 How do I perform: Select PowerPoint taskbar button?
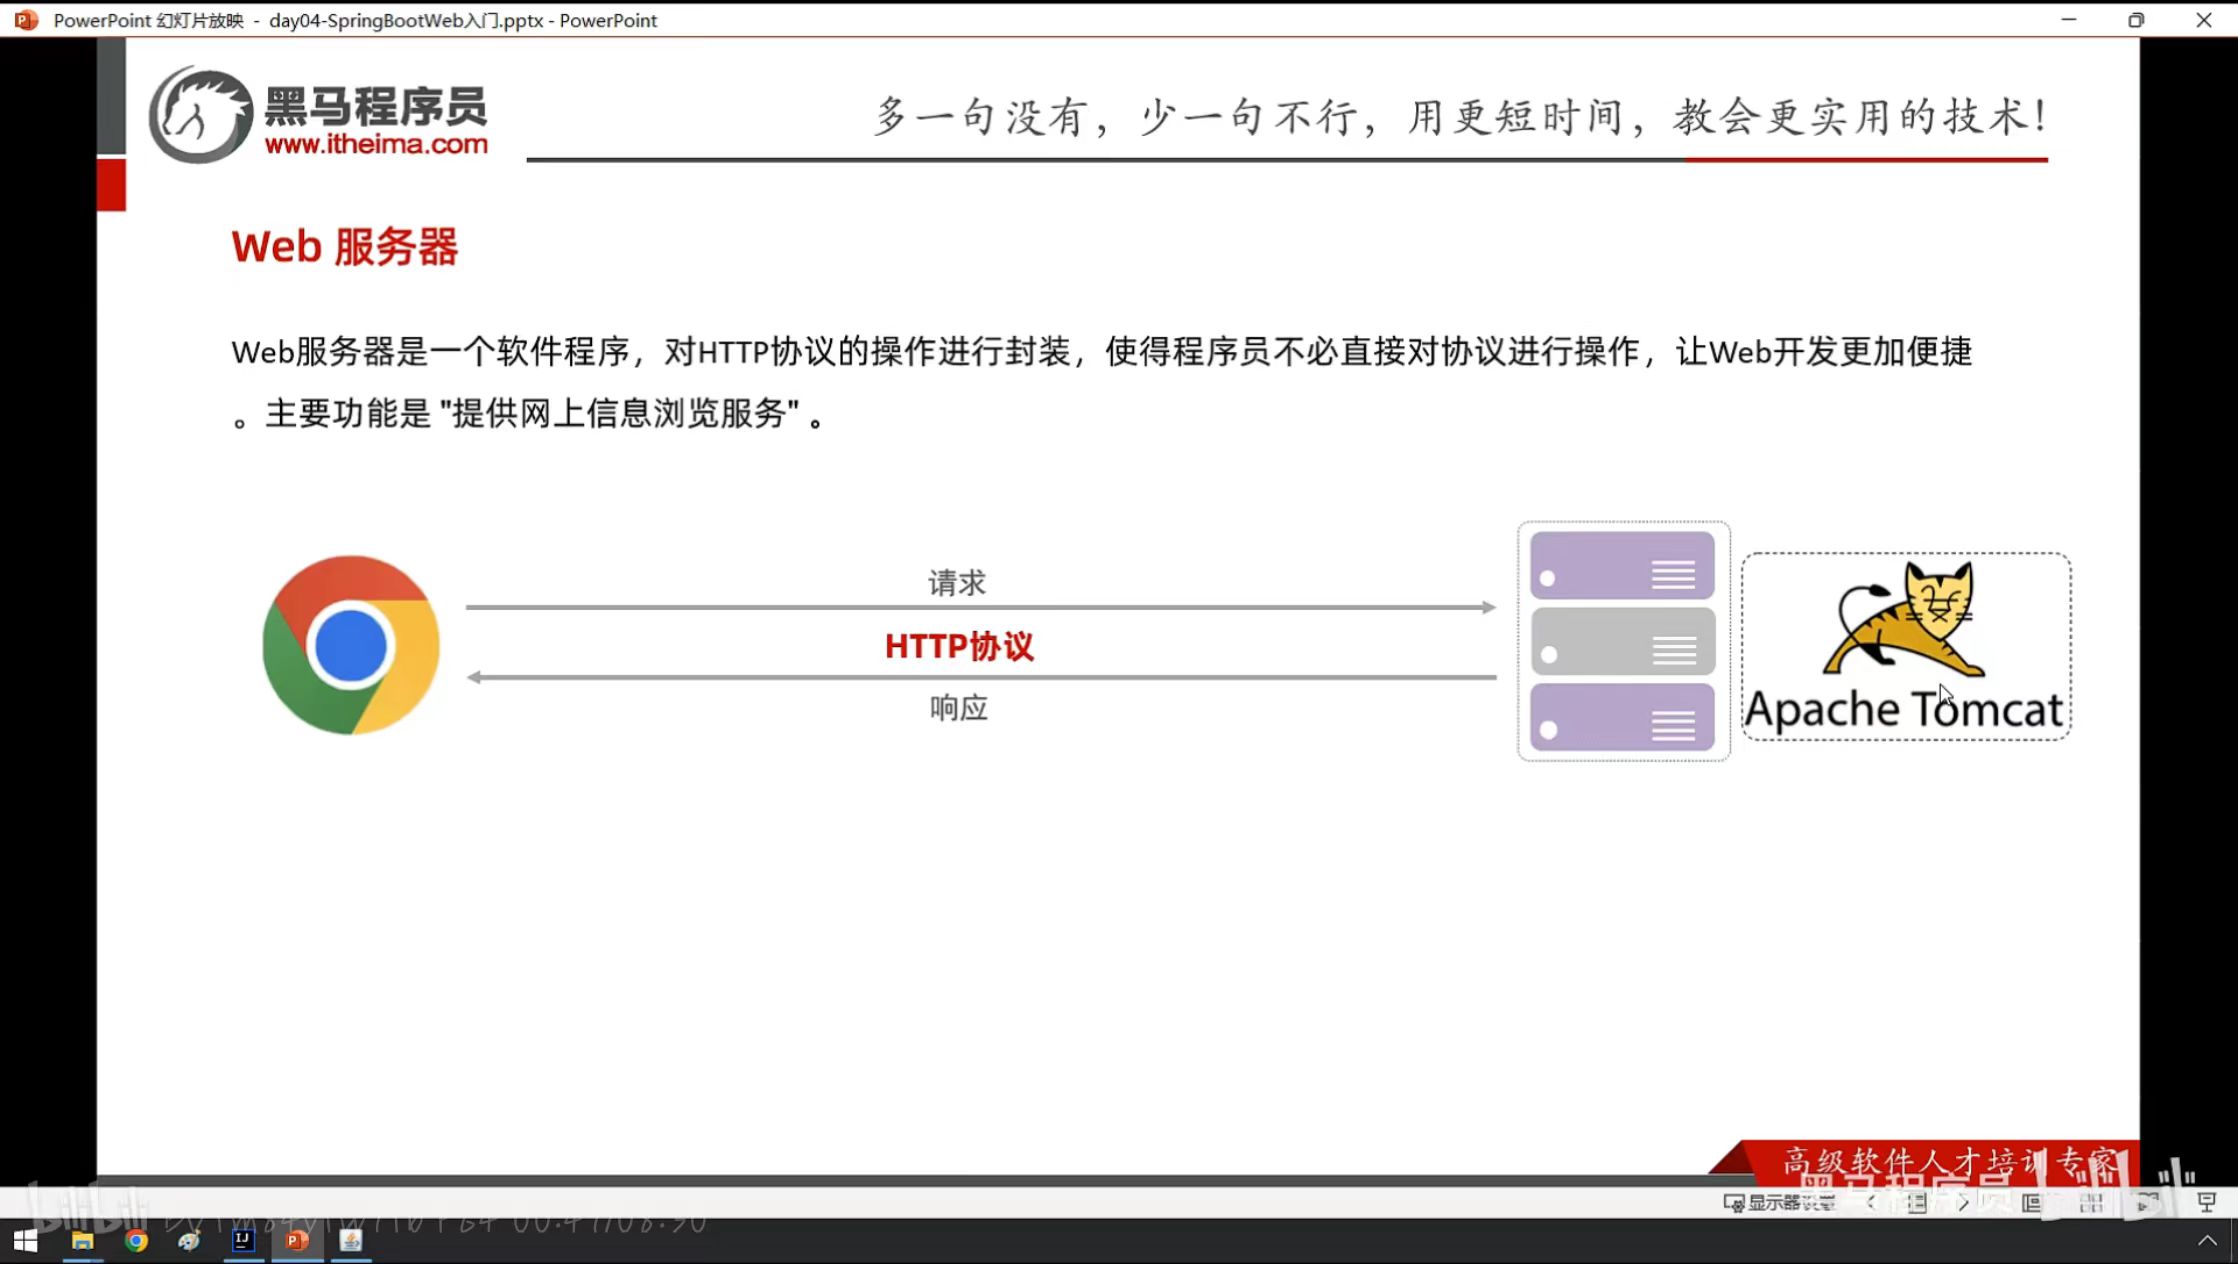(297, 1241)
